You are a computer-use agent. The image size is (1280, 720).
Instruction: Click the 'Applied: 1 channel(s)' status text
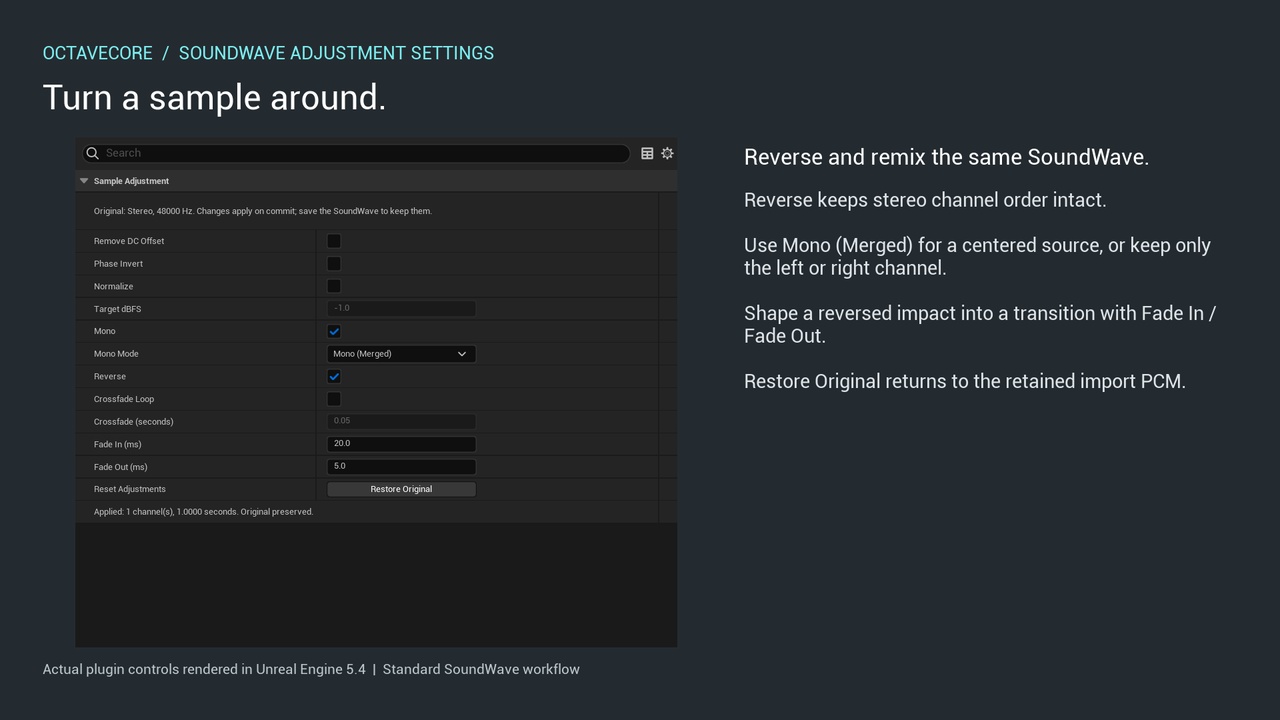pos(203,512)
